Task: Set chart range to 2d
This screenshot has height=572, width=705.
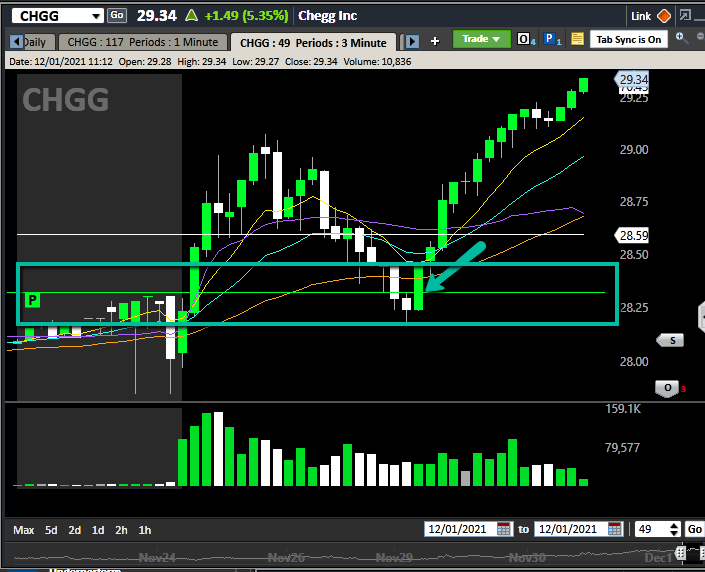Action: point(75,530)
